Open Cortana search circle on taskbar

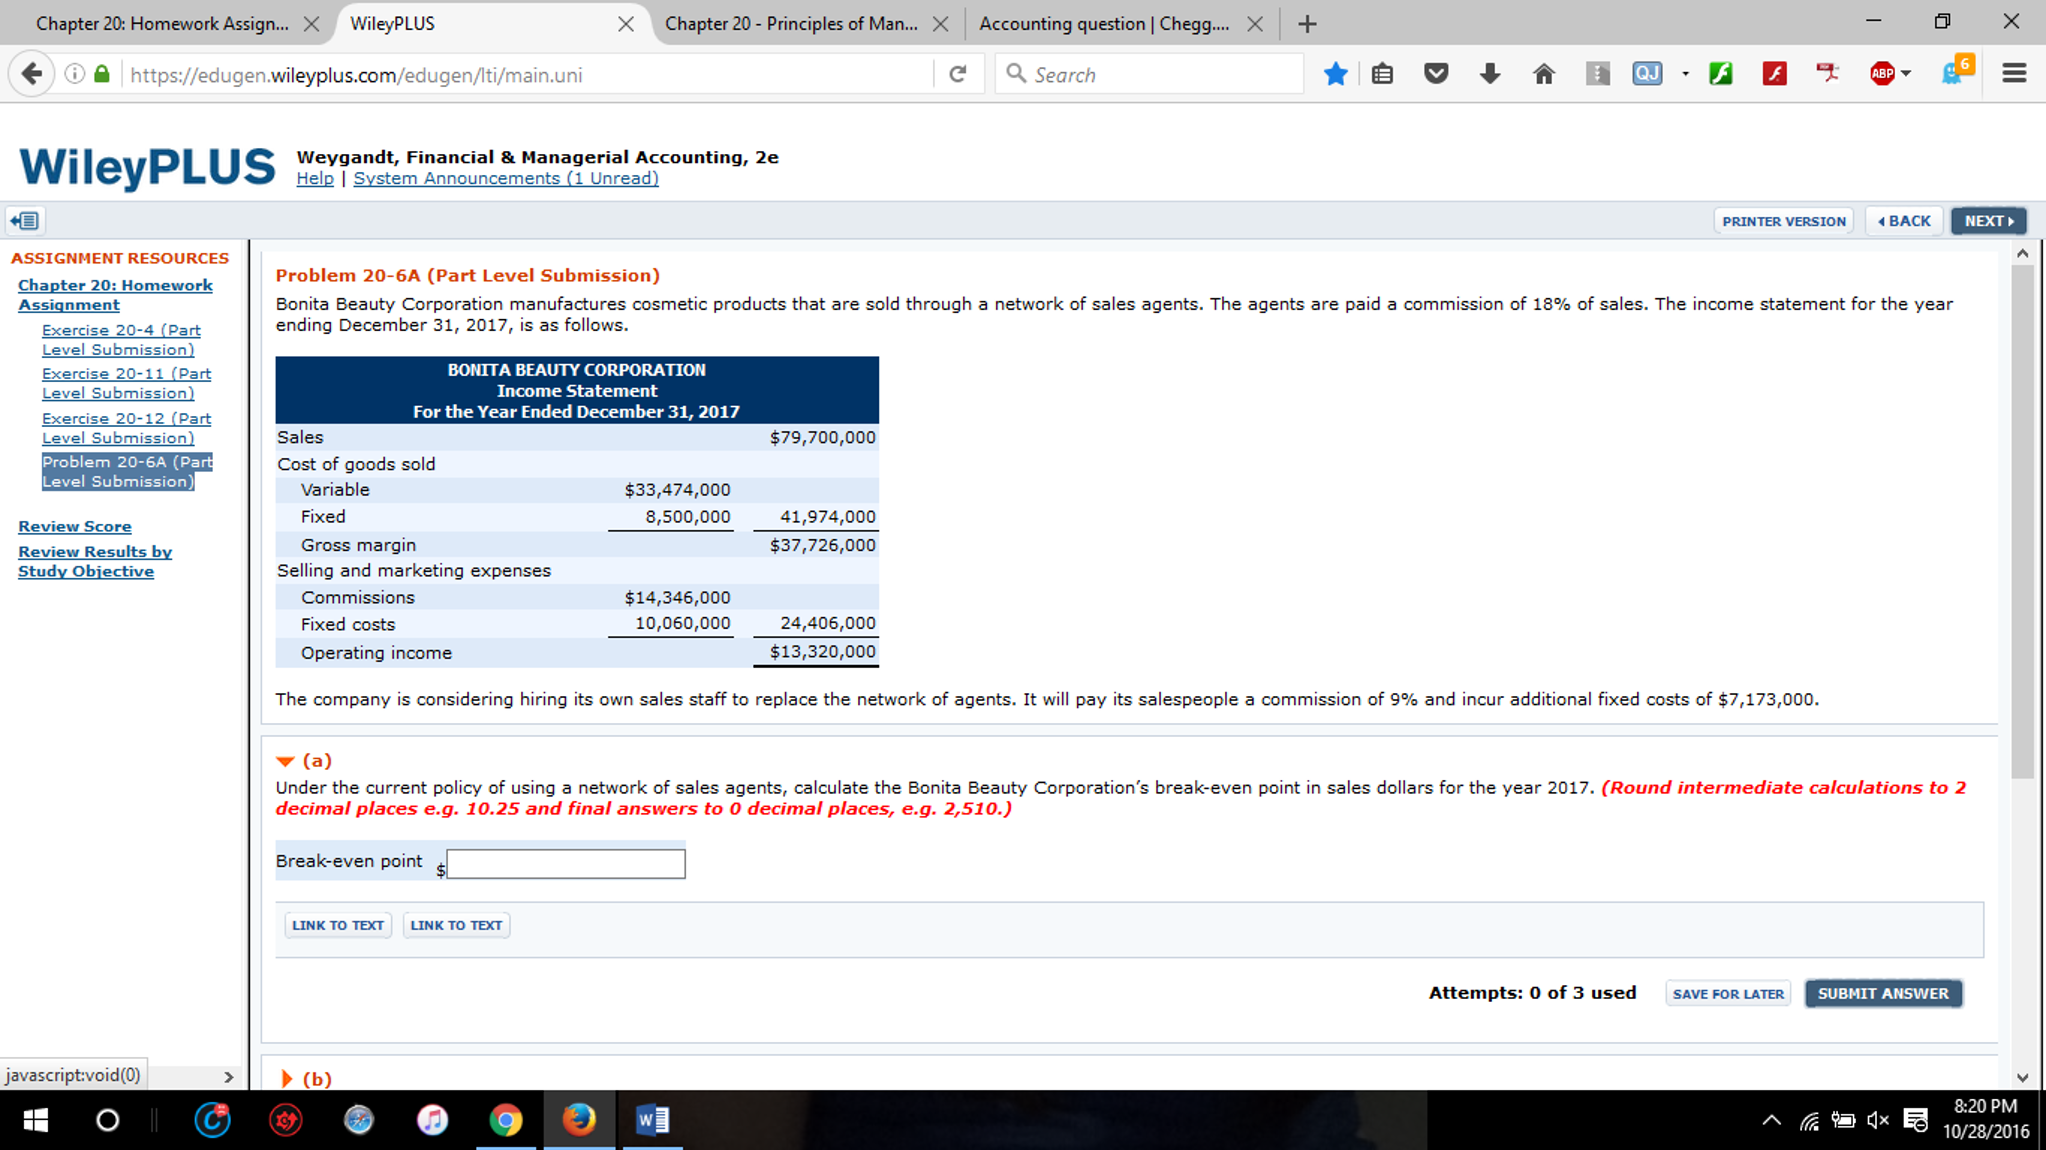point(108,1120)
